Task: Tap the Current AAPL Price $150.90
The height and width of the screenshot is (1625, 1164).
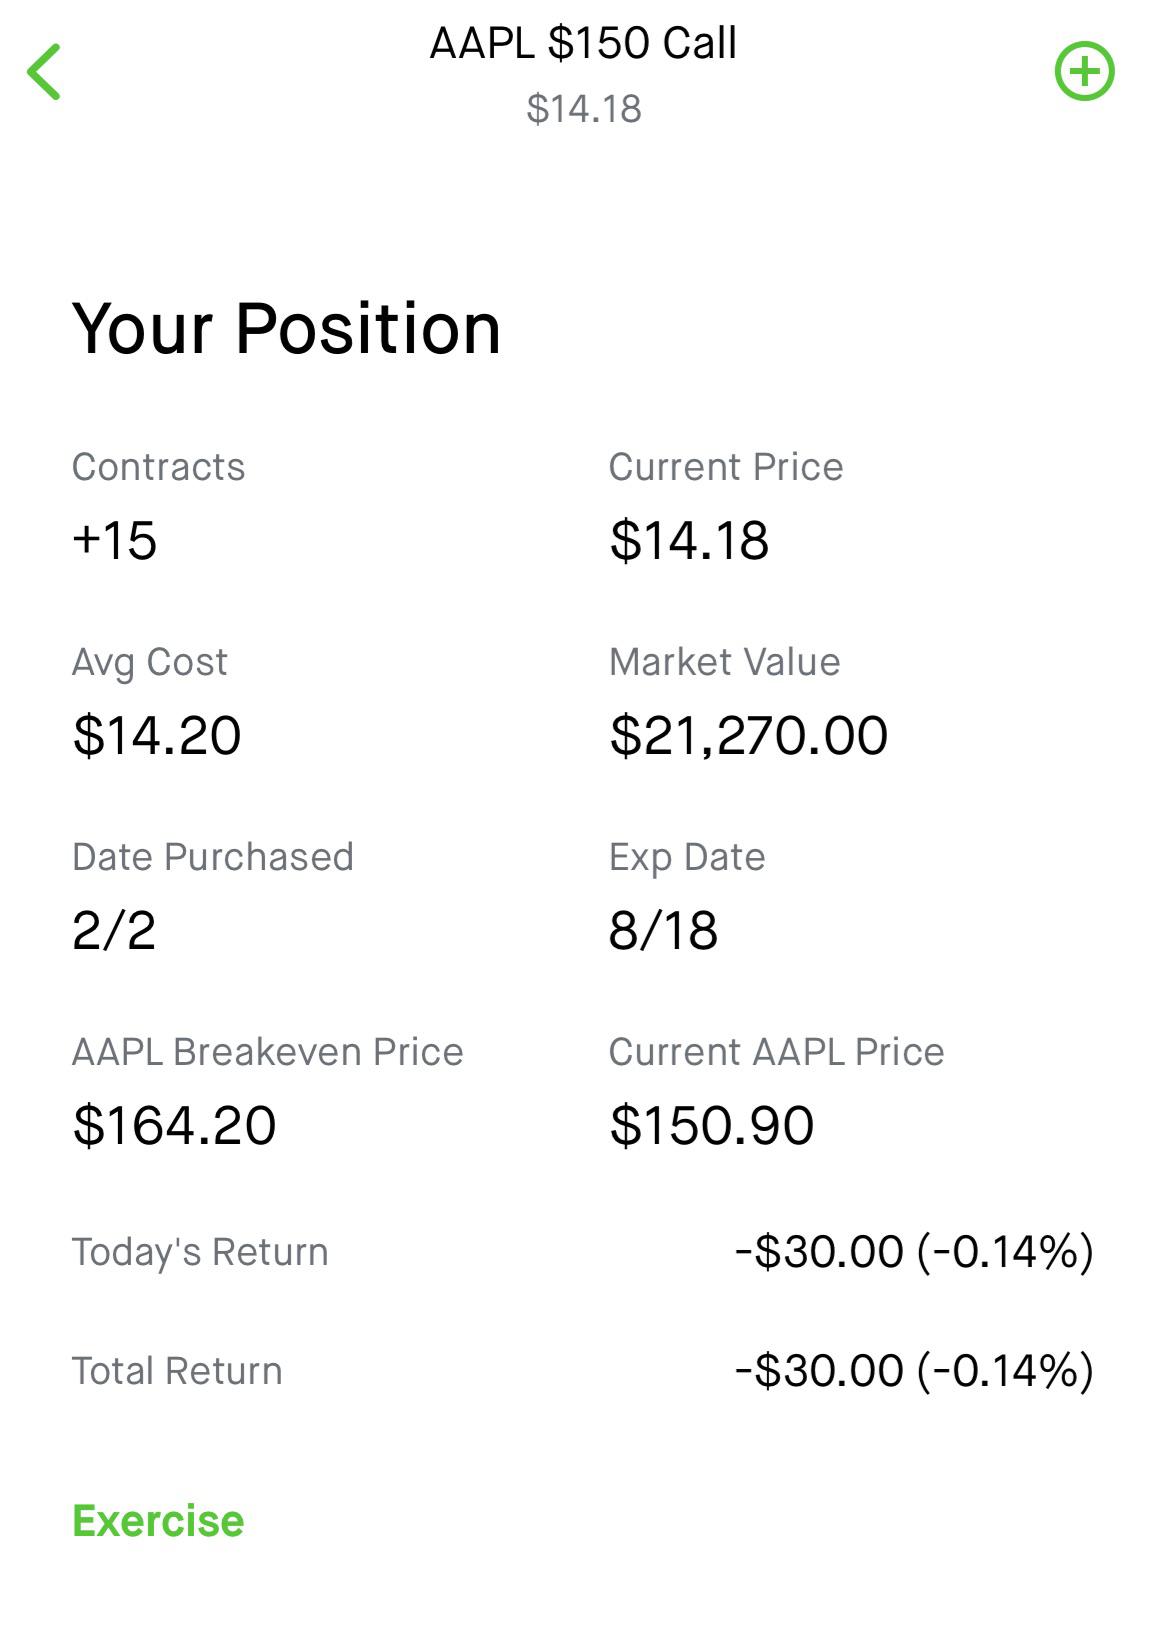Action: point(711,1126)
